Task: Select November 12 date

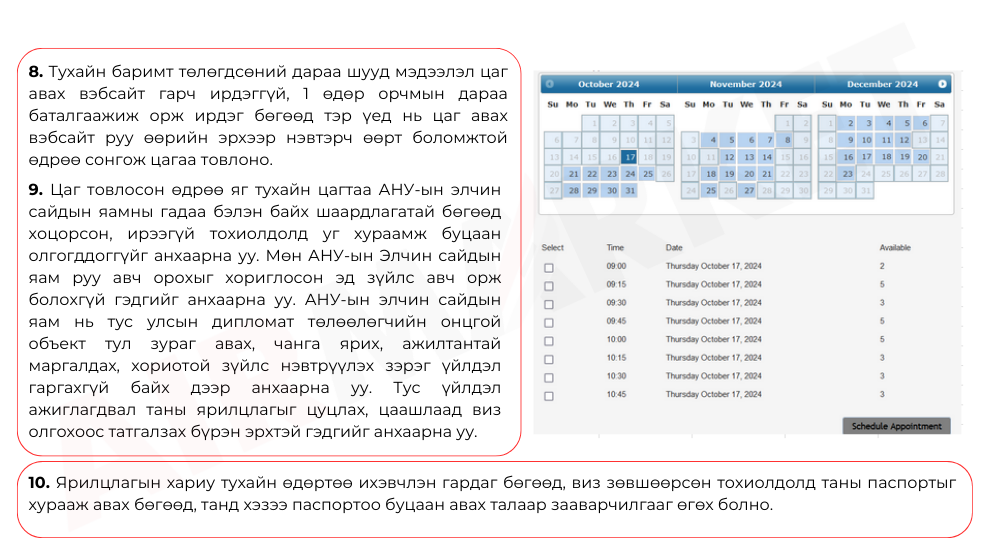Action: (x=728, y=157)
